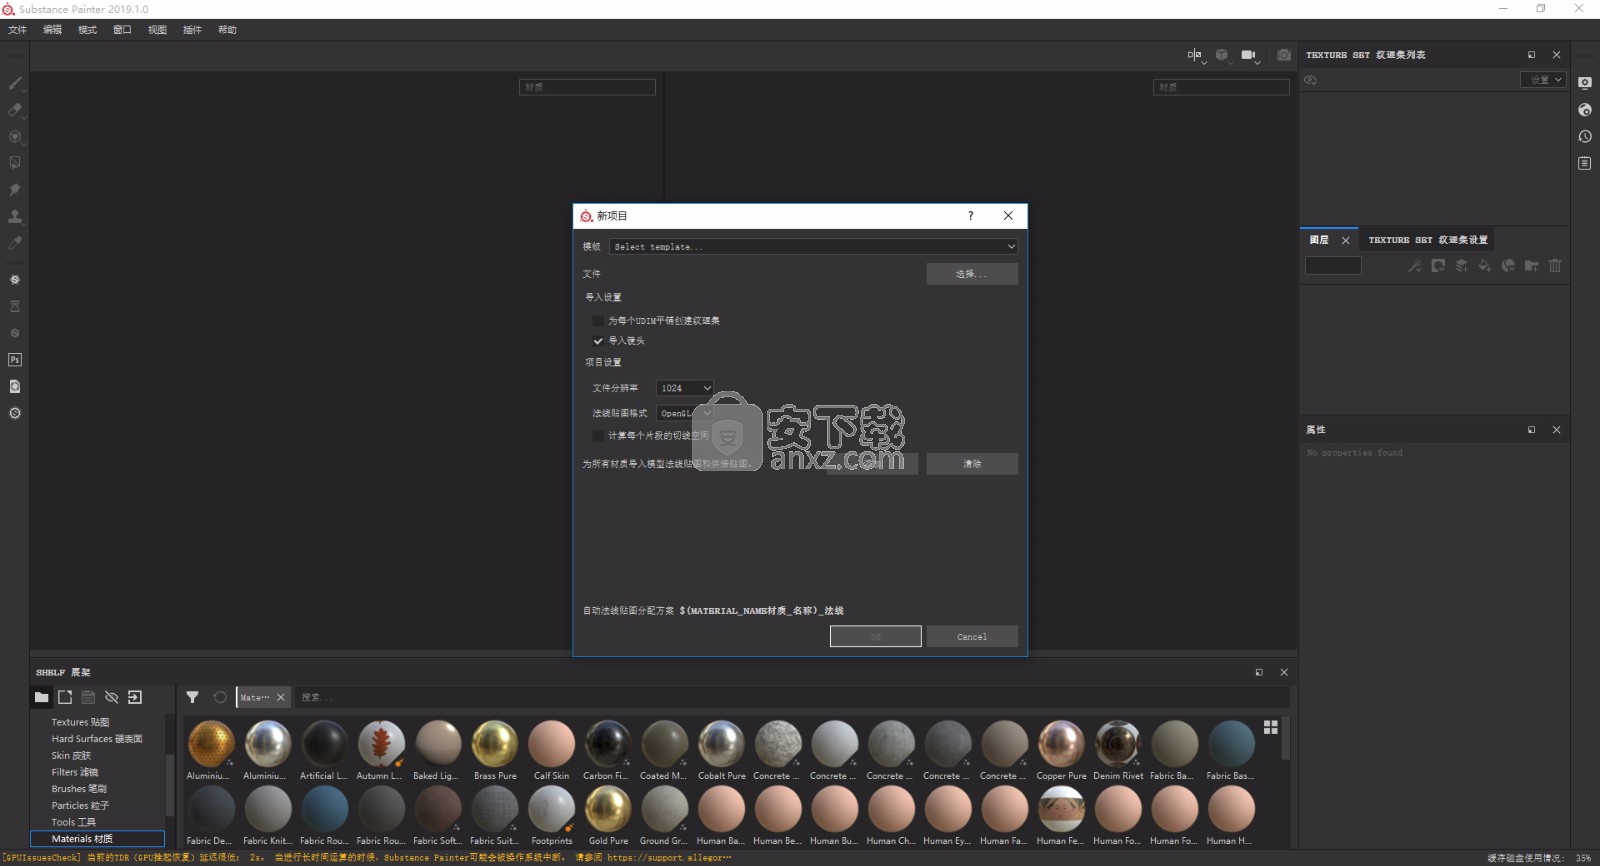Open the 编辑 (Edit) menu

[x=52, y=30]
